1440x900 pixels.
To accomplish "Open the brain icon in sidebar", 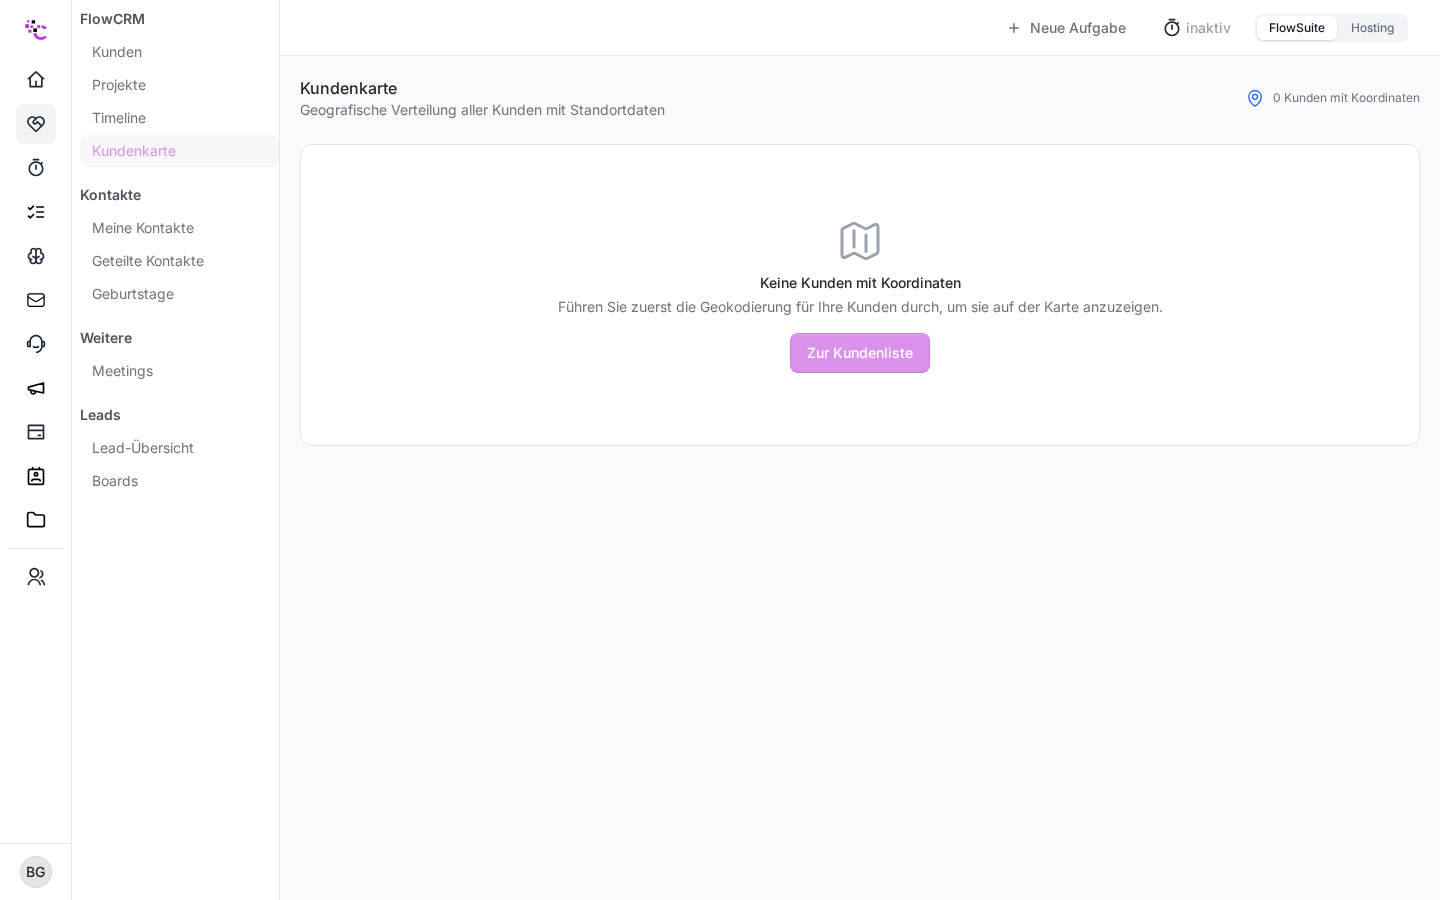I will coord(36,256).
